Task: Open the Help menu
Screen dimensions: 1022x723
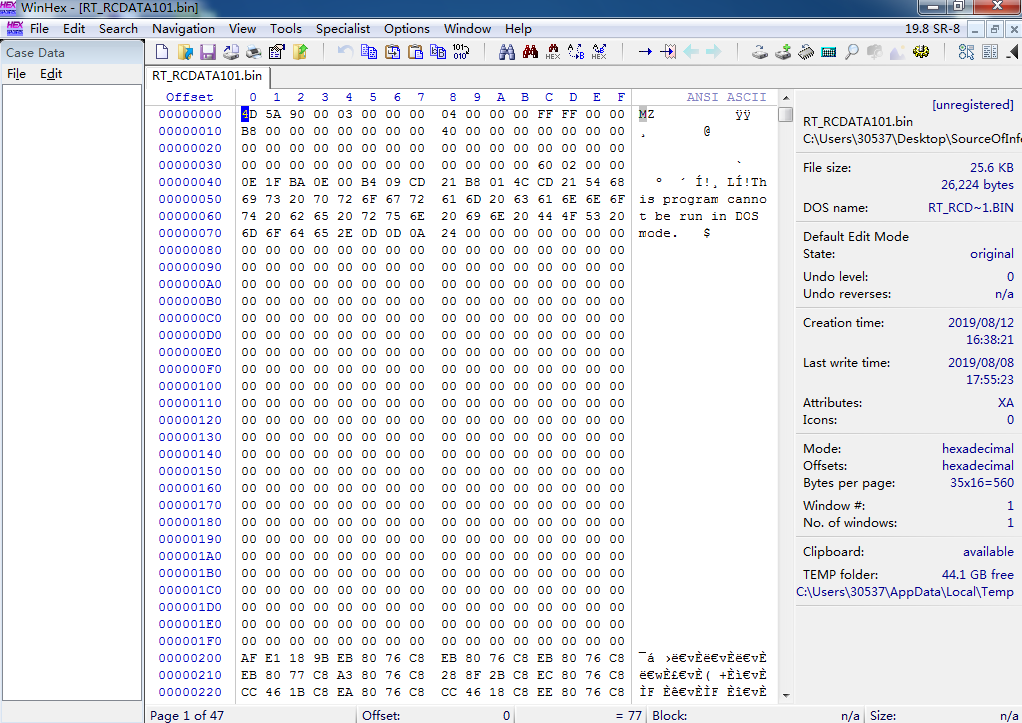Action: click(x=518, y=29)
